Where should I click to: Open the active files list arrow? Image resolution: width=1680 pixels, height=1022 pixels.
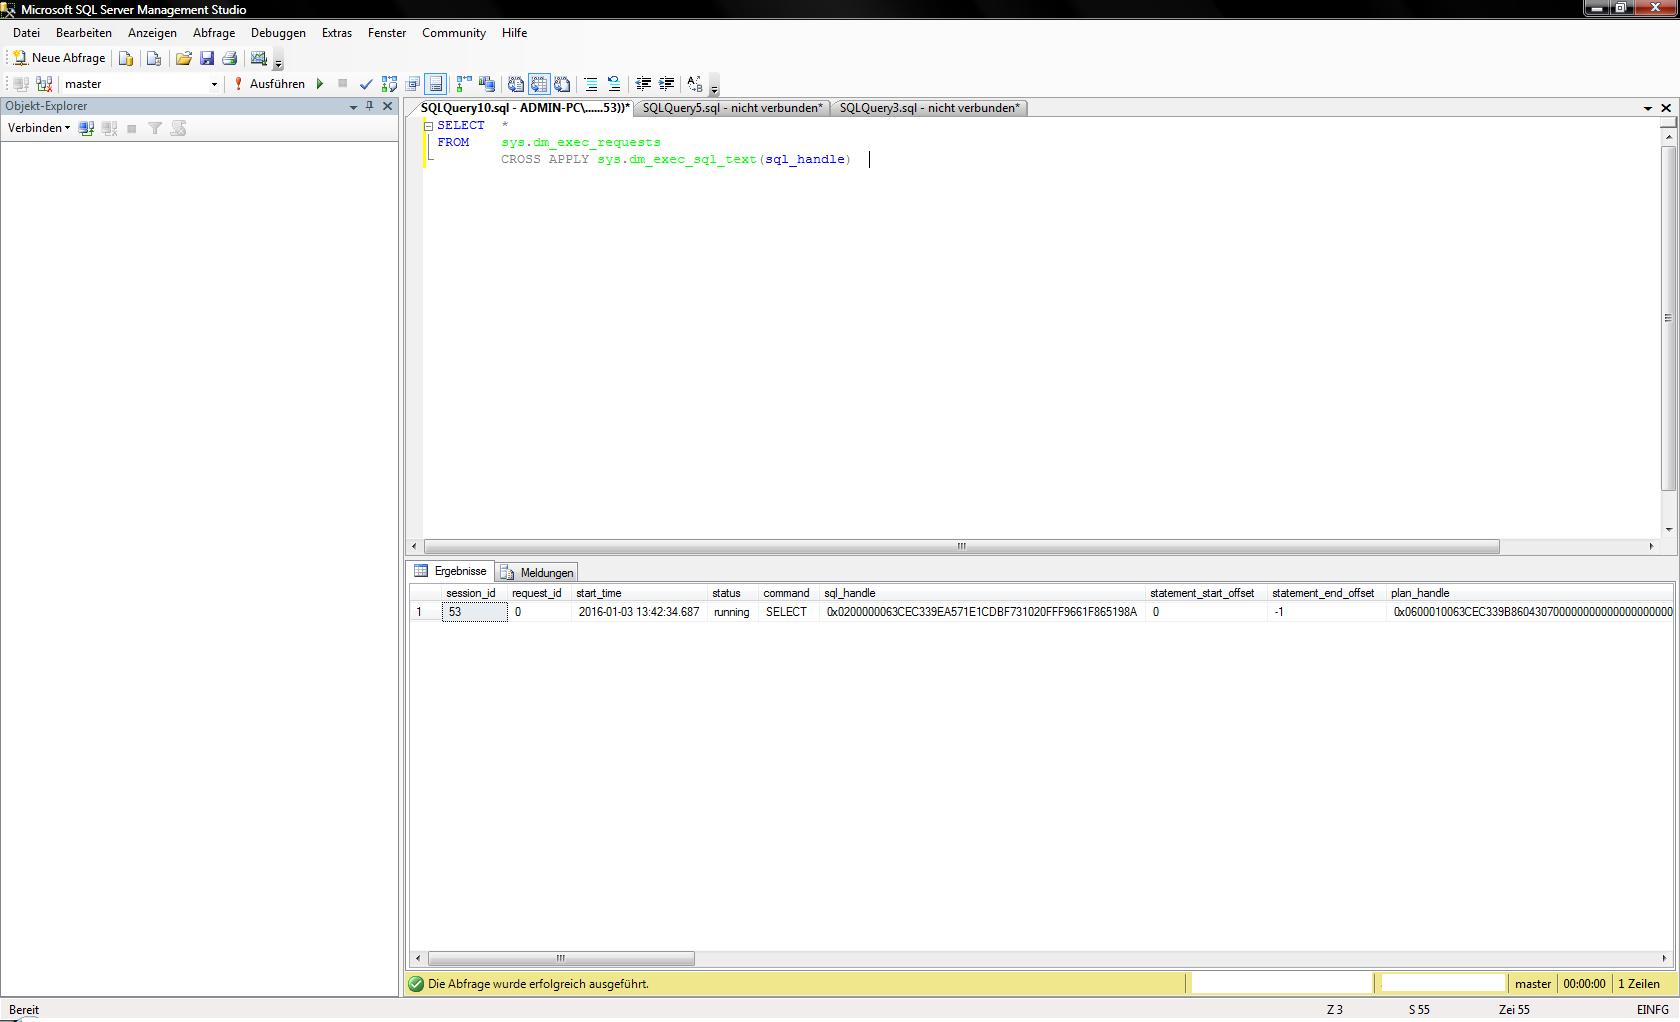coord(1647,108)
